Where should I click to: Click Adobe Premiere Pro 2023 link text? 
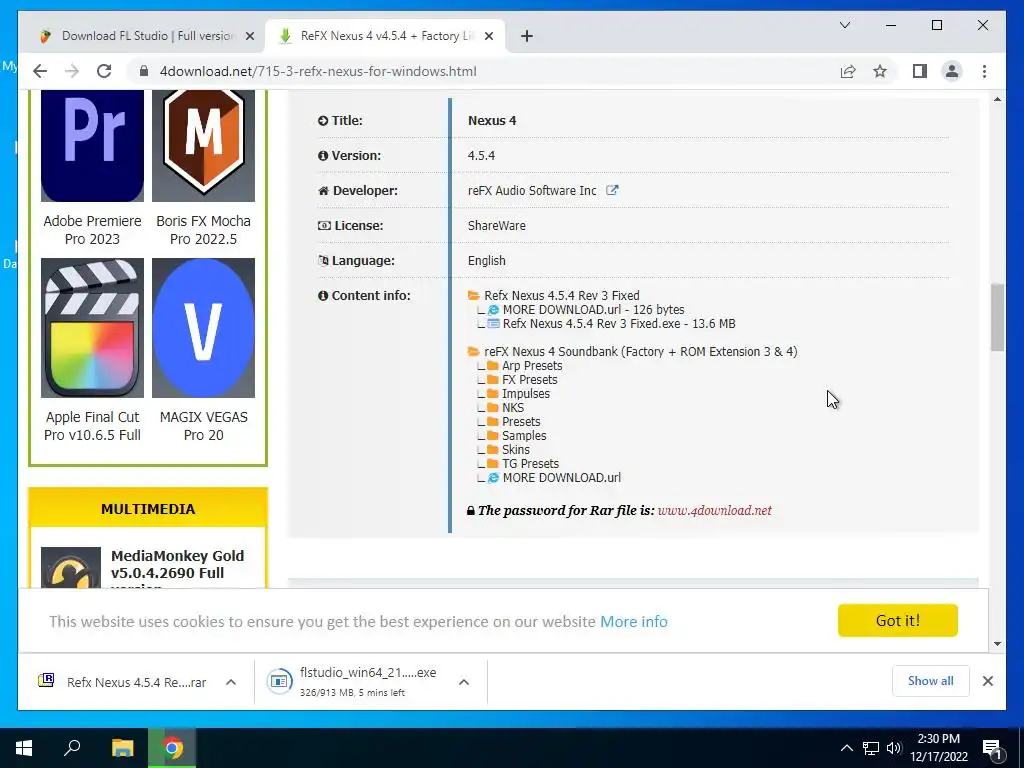click(92, 230)
